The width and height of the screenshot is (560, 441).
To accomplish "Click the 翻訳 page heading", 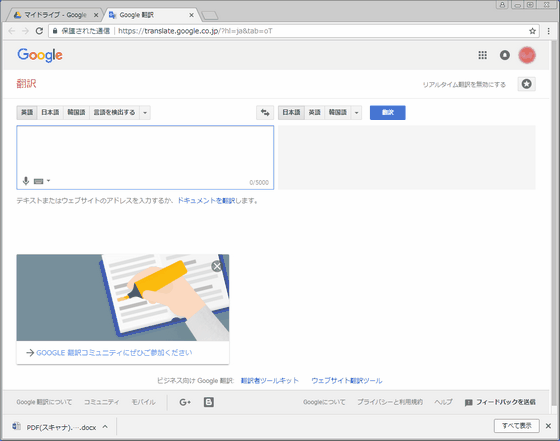I will pyautogui.click(x=26, y=84).
